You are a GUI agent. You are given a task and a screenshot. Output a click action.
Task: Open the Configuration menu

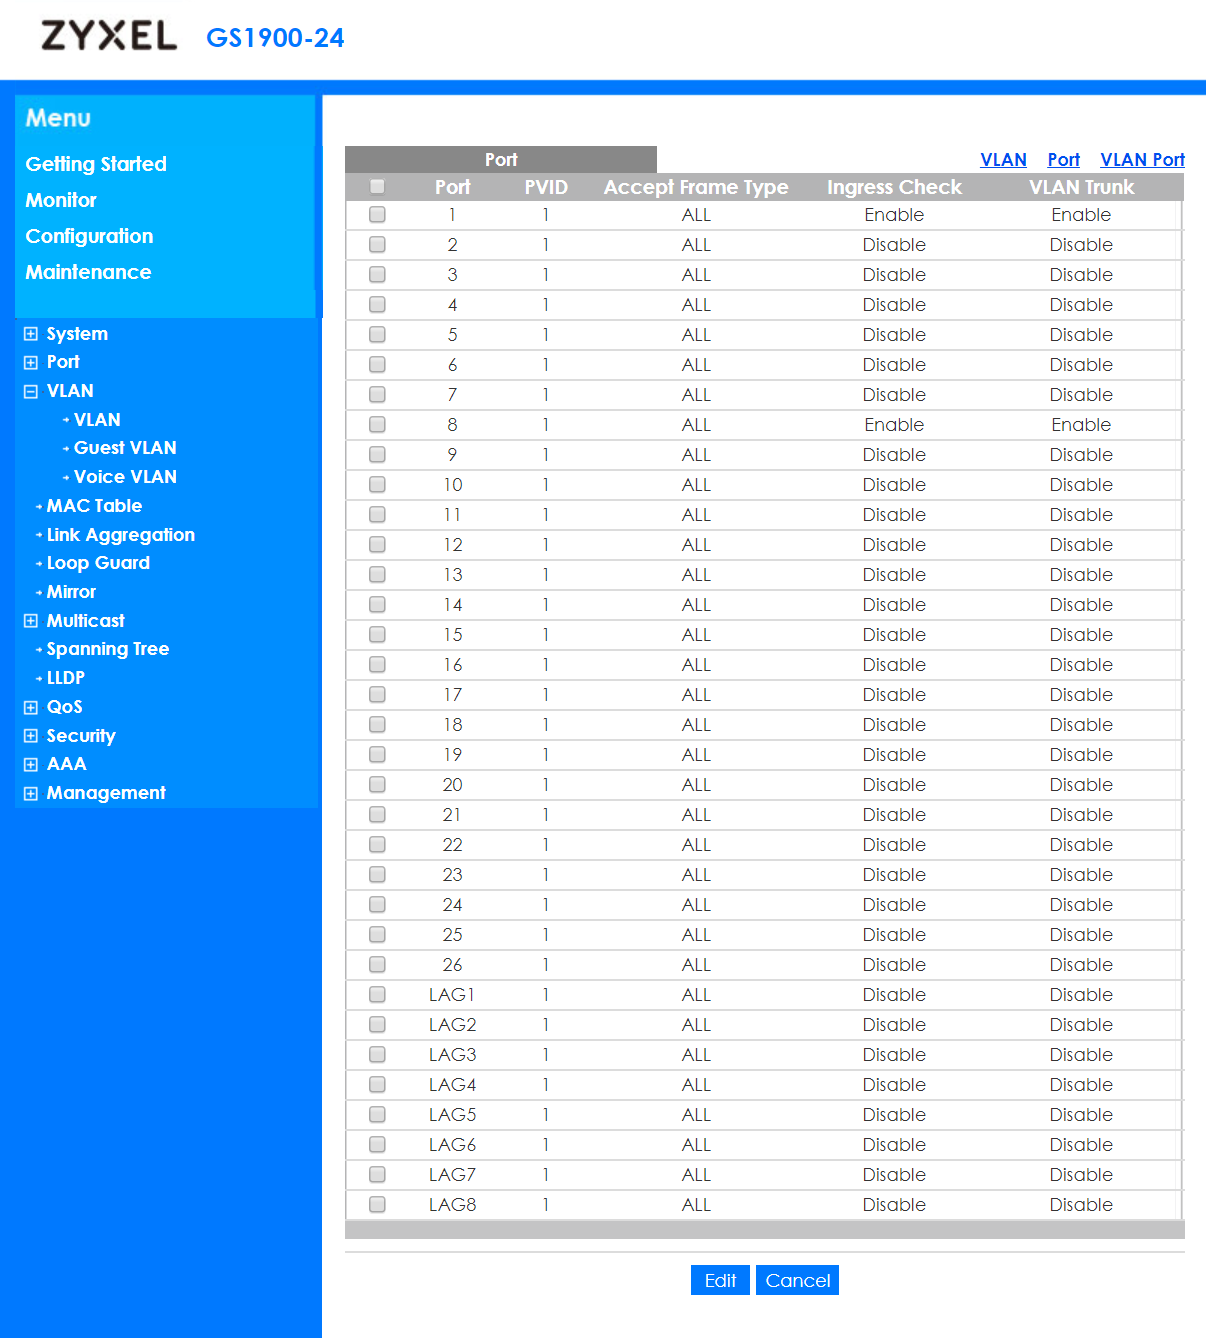89,236
